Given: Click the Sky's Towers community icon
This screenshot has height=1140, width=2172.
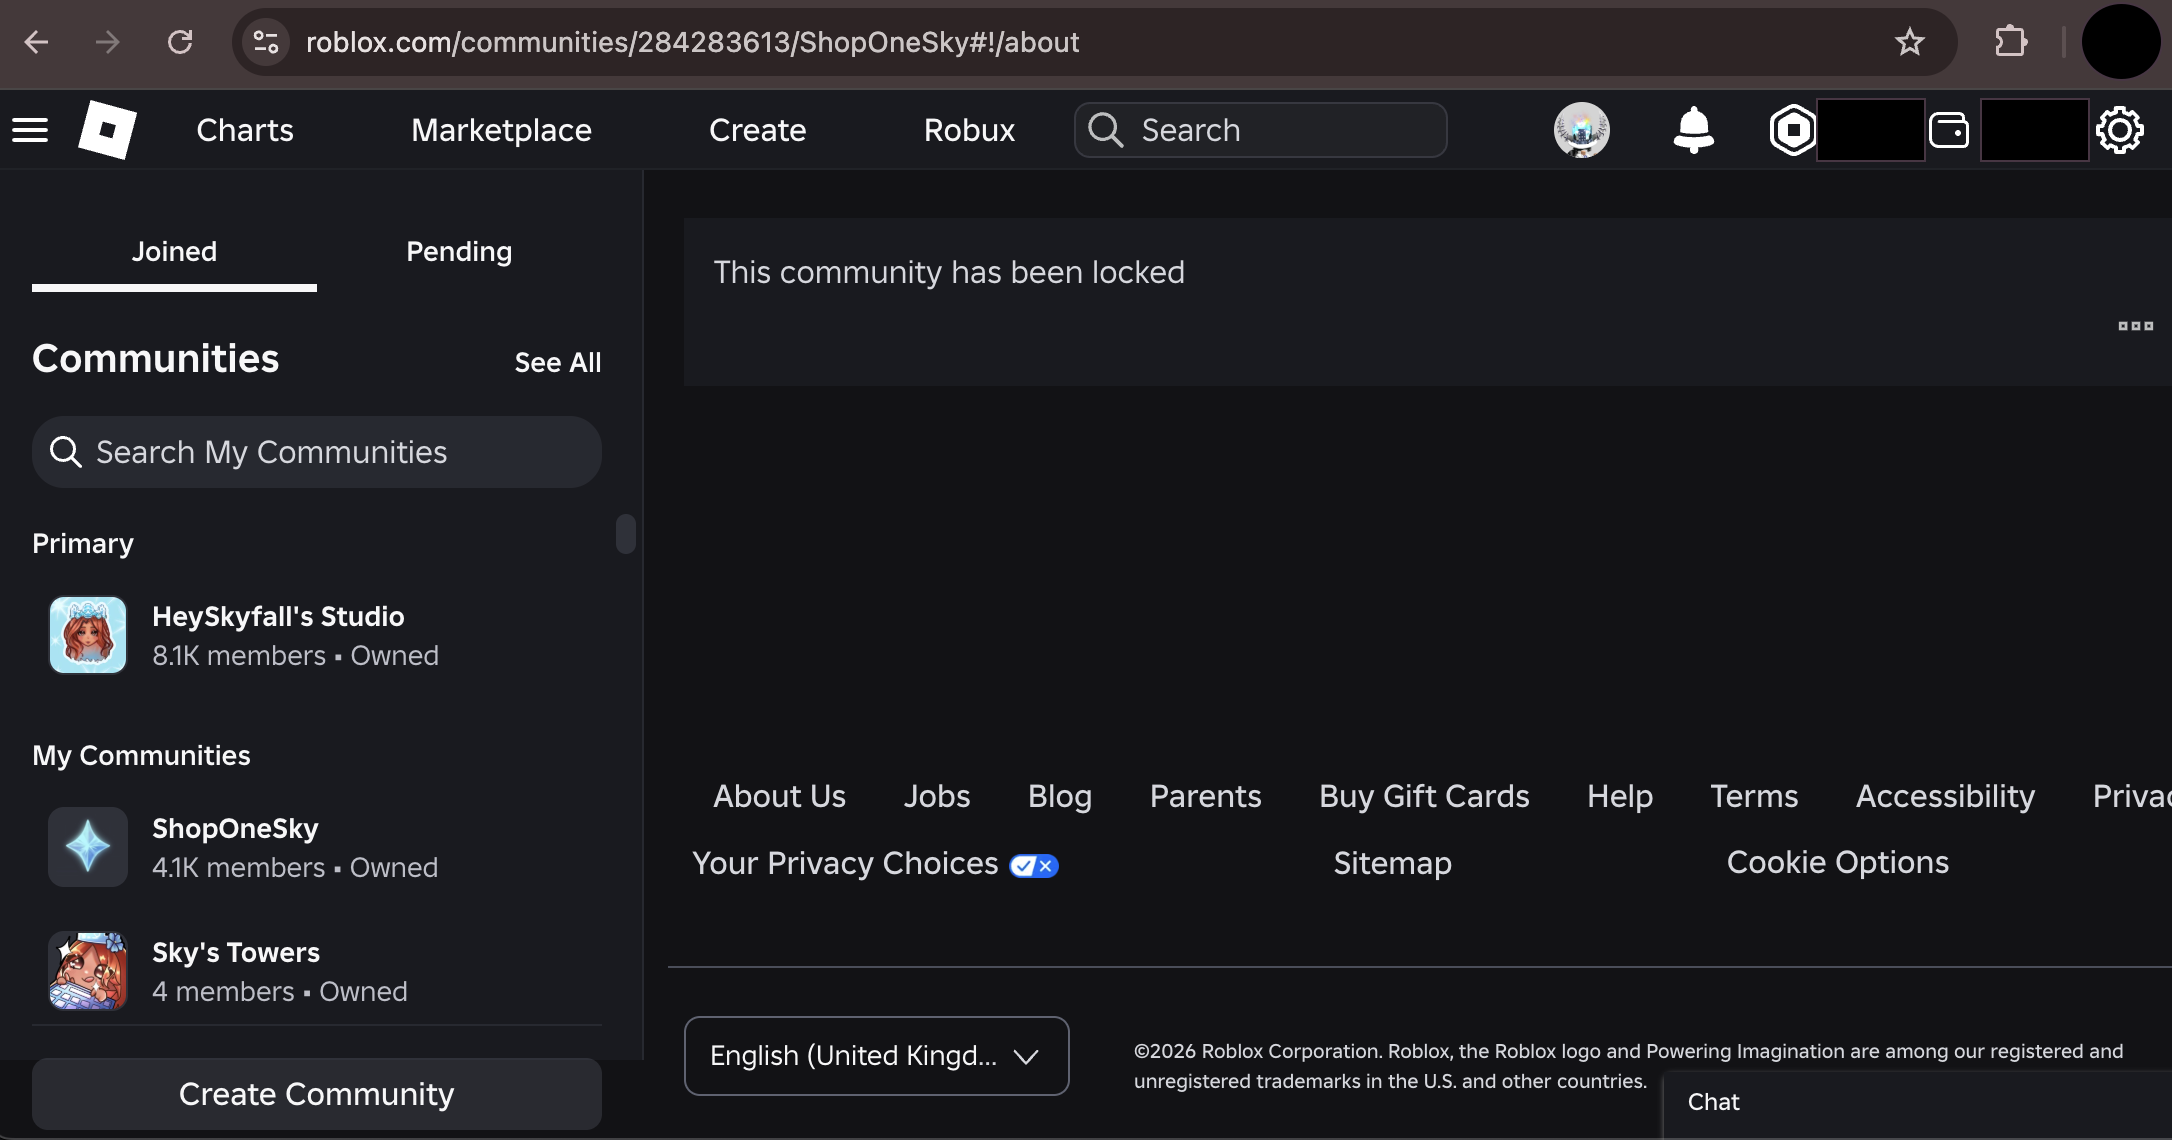Looking at the screenshot, I should pos(88,971).
